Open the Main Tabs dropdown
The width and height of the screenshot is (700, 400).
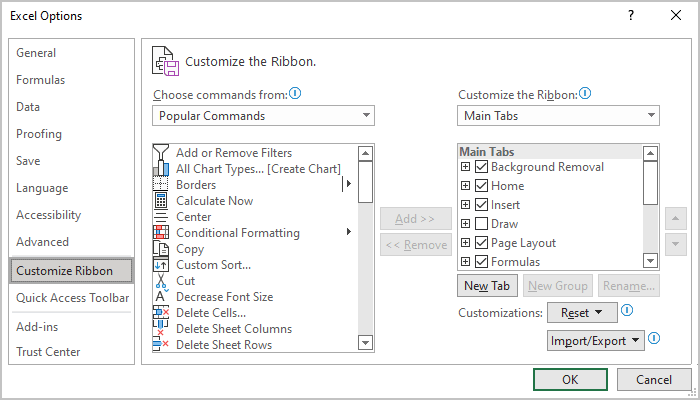(558, 116)
